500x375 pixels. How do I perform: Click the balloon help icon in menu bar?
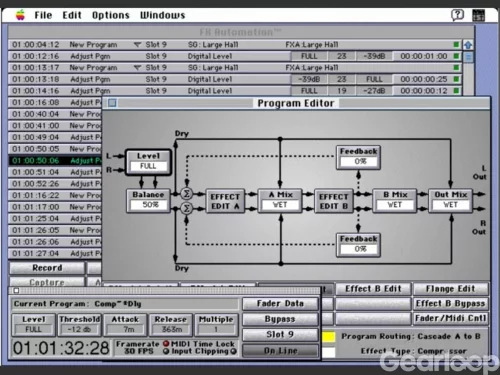click(457, 15)
